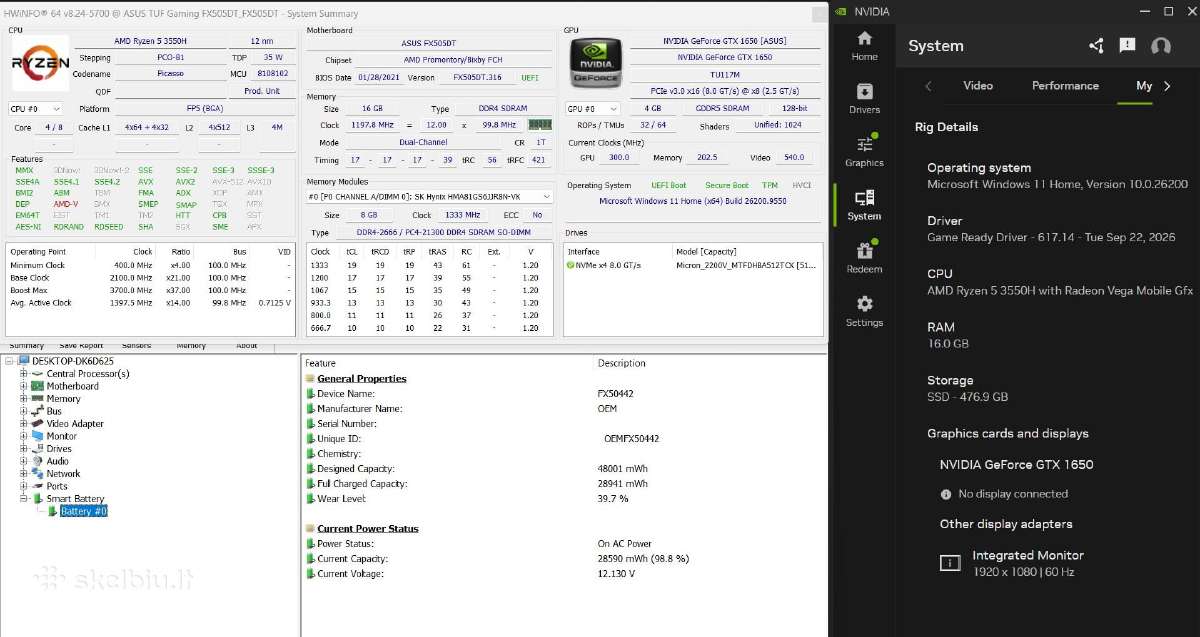Click the Motherboard icon in the tree
Screen dimensions: 1200x637
(38, 386)
